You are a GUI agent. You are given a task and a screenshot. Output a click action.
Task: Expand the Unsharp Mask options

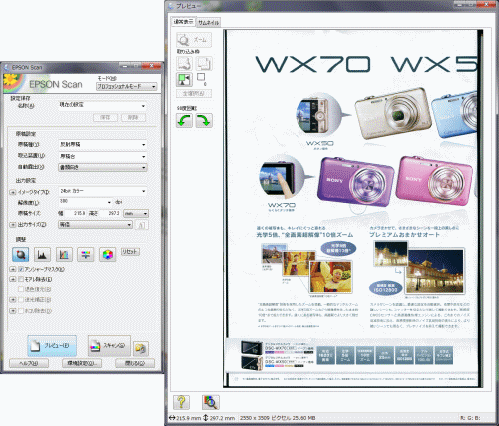(x=13, y=269)
